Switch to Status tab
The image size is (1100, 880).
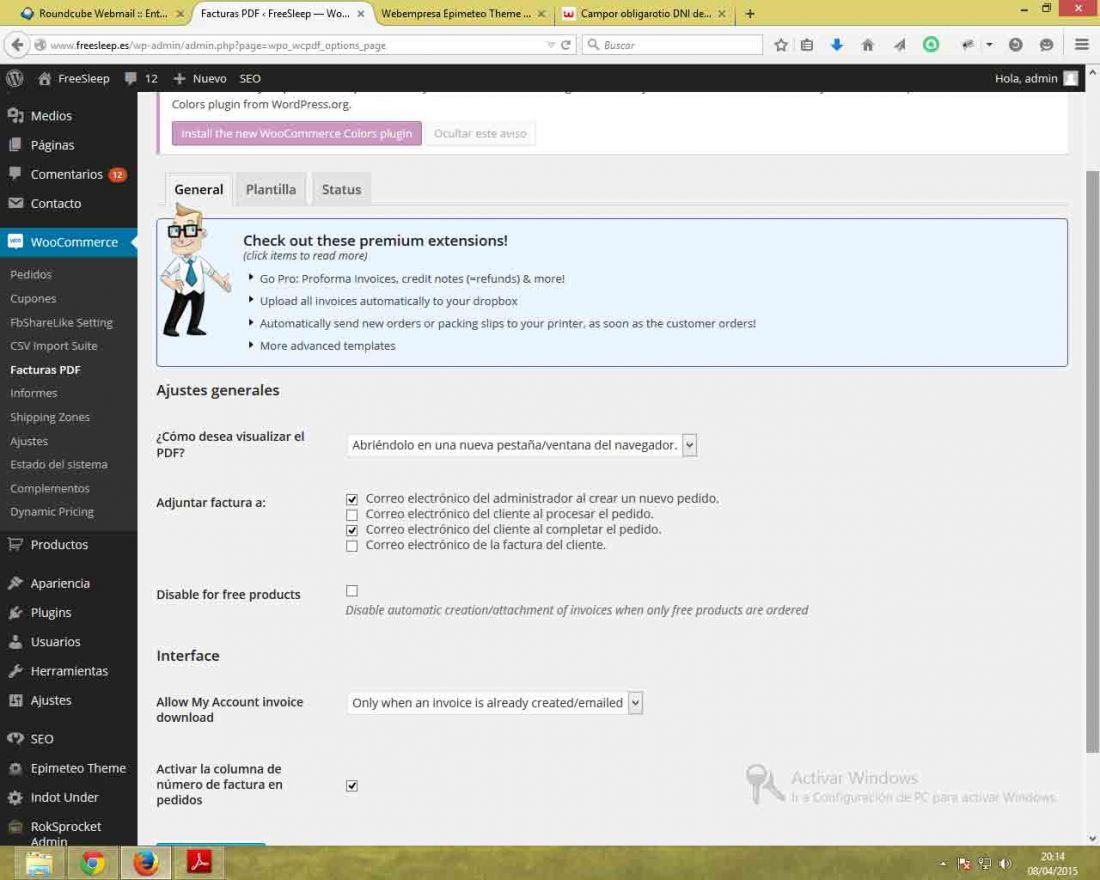(x=342, y=189)
